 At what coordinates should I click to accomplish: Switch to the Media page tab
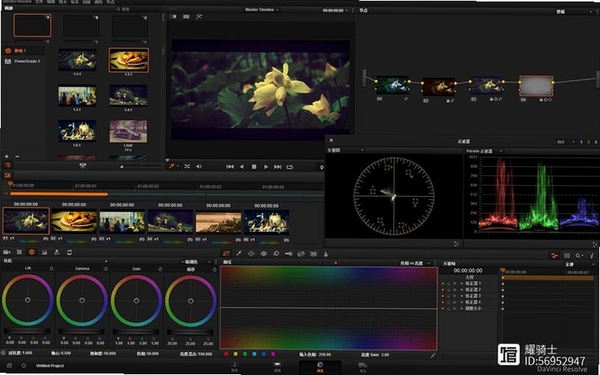pos(235,367)
